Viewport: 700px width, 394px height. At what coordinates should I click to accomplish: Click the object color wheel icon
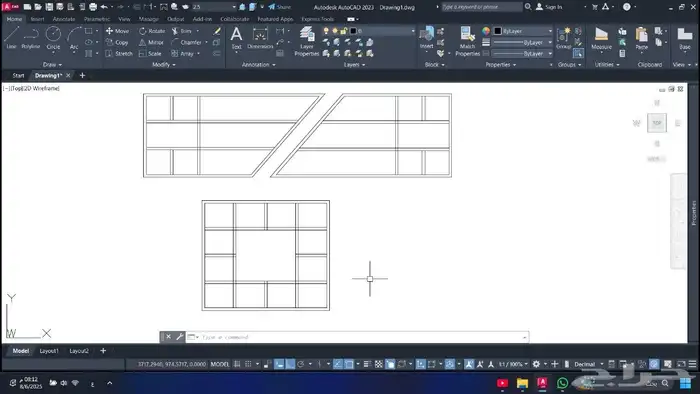click(x=486, y=31)
